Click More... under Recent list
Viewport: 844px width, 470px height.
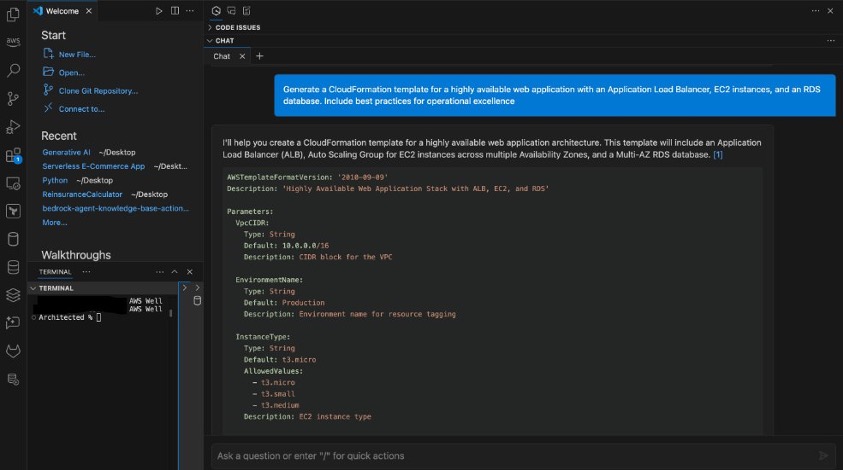55,222
